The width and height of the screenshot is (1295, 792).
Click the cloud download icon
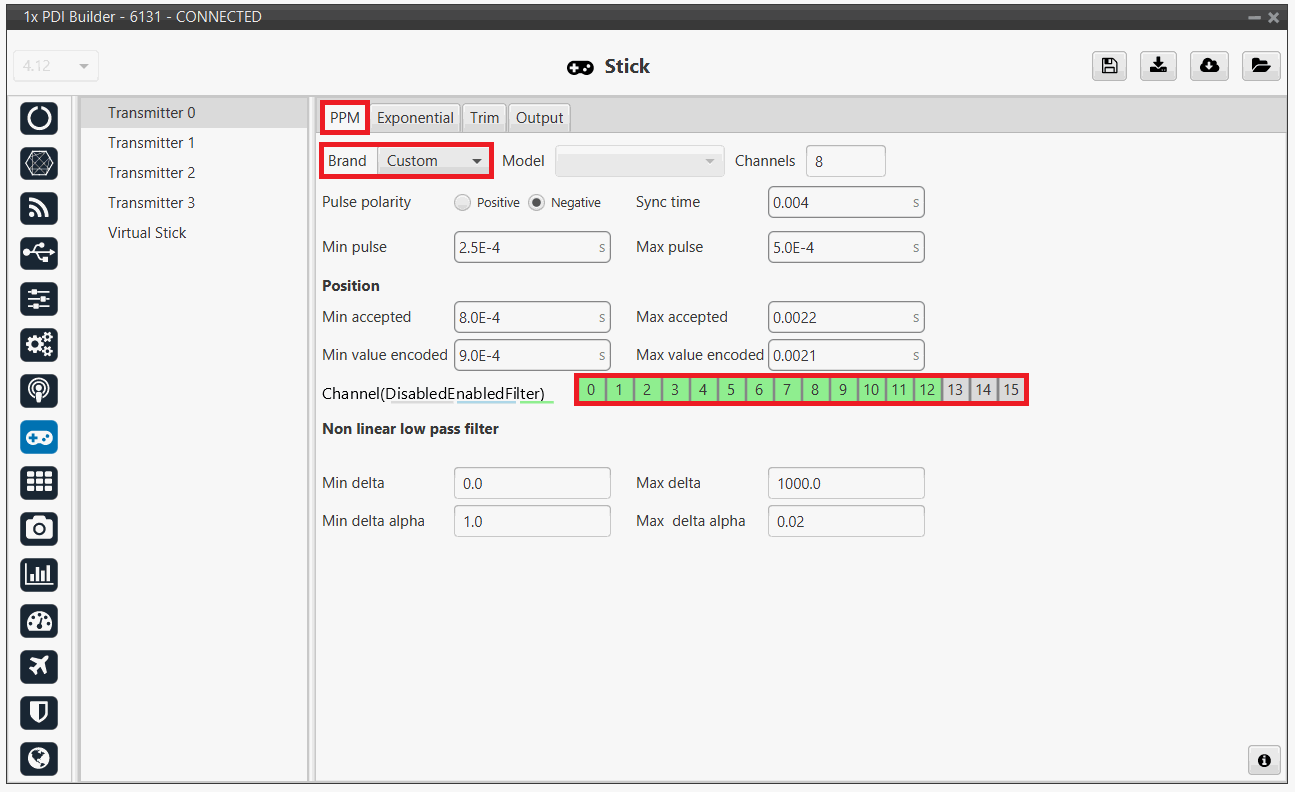1209,66
